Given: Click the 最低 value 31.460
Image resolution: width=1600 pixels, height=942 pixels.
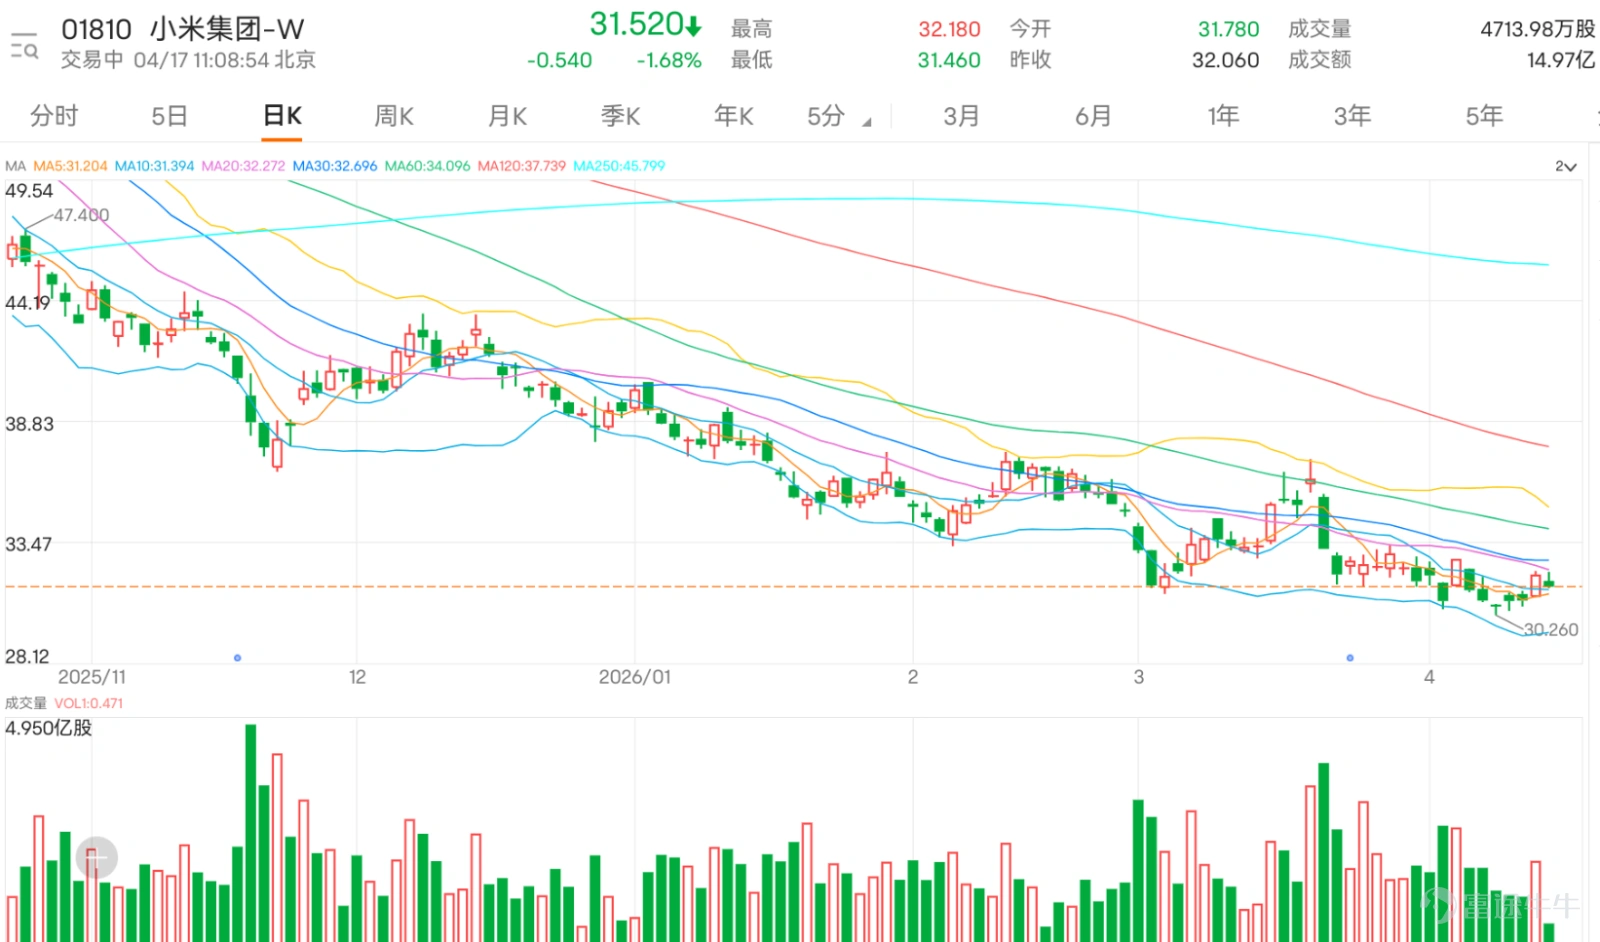Looking at the screenshot, I should point(949,60).
